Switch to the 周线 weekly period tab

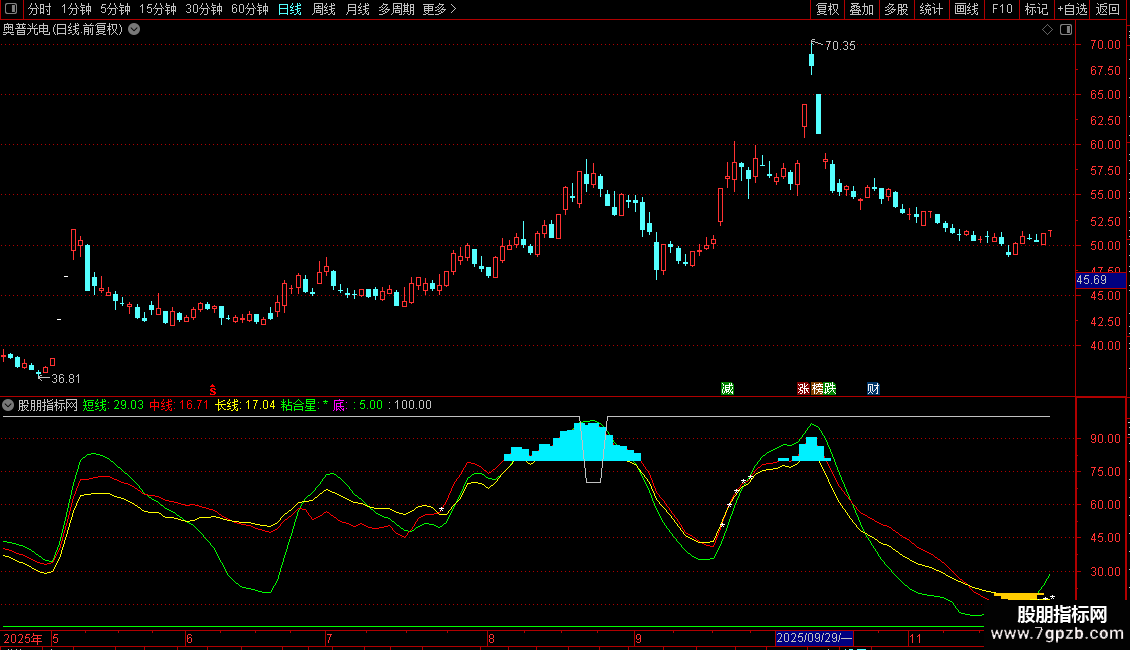(x=324, y=9)
